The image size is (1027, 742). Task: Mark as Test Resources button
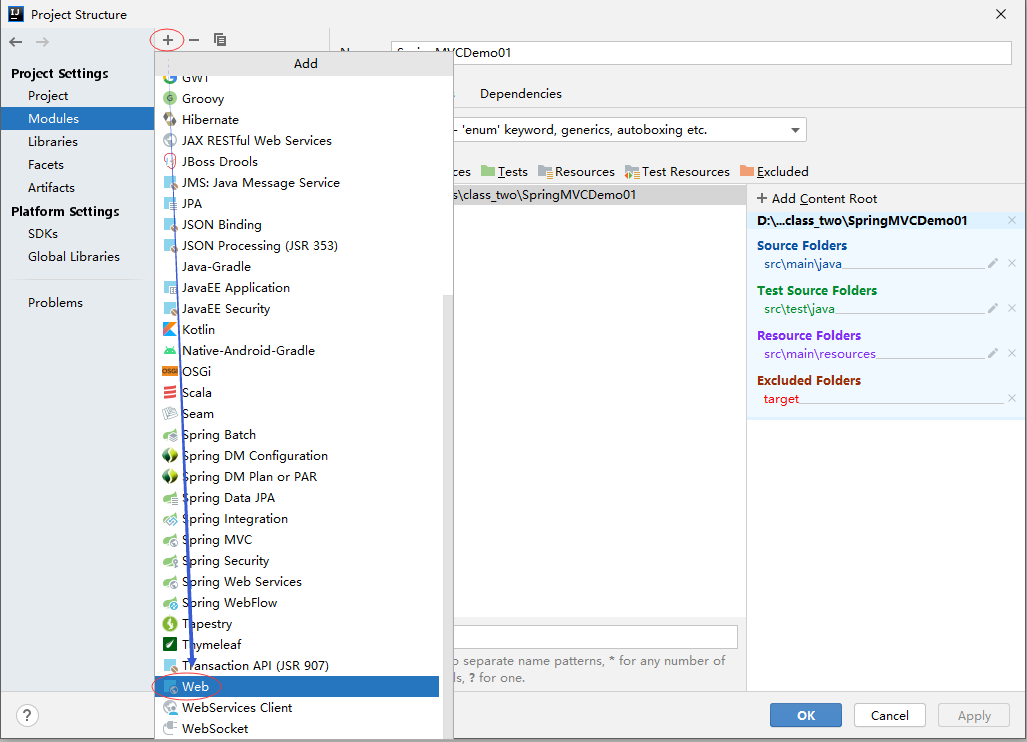click(x=677, y=172)
